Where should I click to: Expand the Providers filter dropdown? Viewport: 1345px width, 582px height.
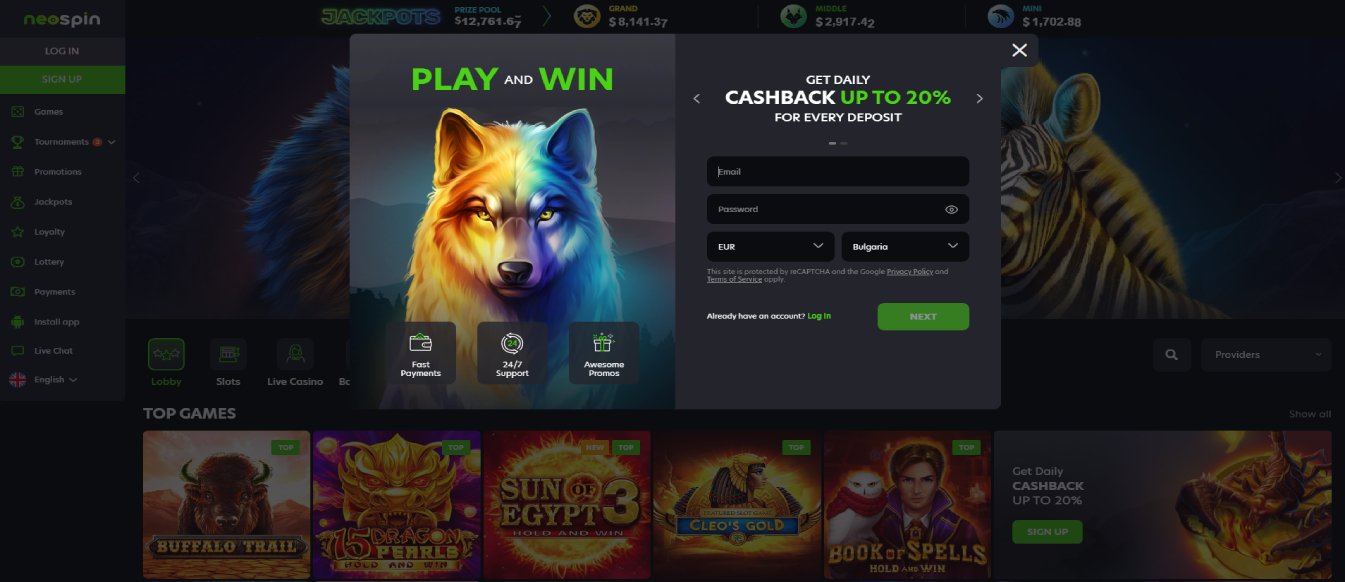coord(1268,355)
